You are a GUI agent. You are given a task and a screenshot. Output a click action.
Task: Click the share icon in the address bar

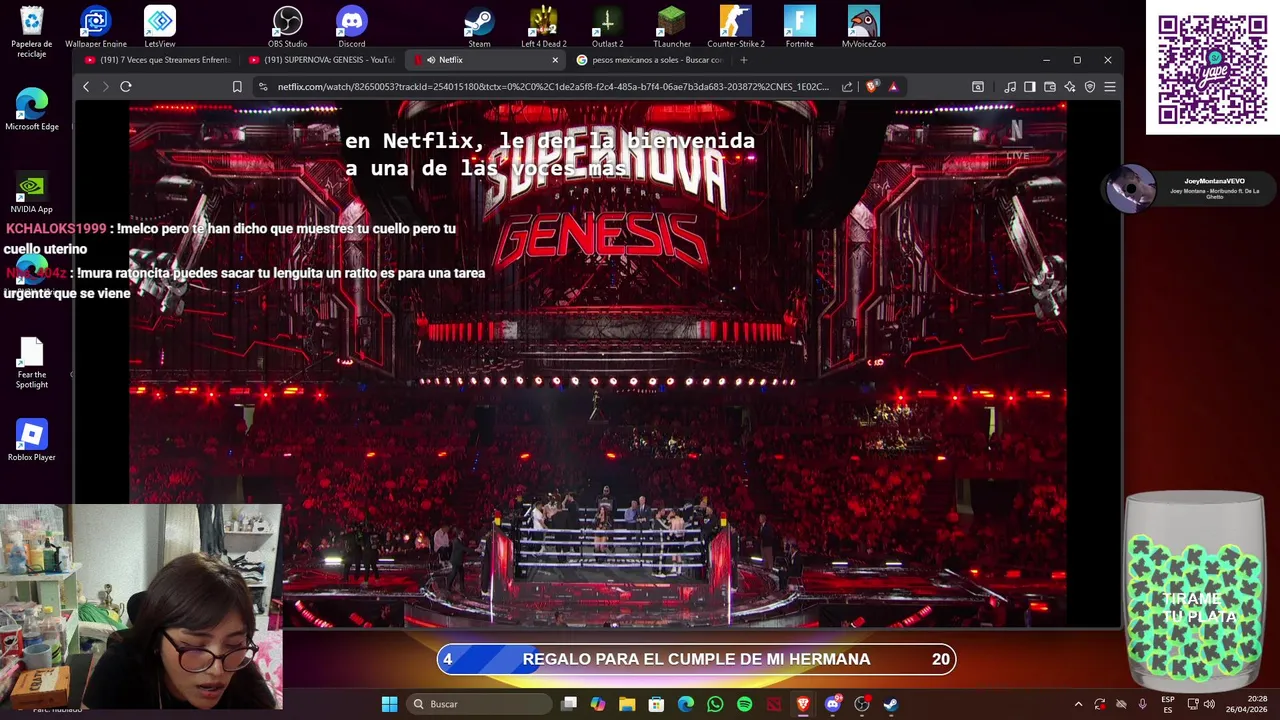click(x=847, y=87)
